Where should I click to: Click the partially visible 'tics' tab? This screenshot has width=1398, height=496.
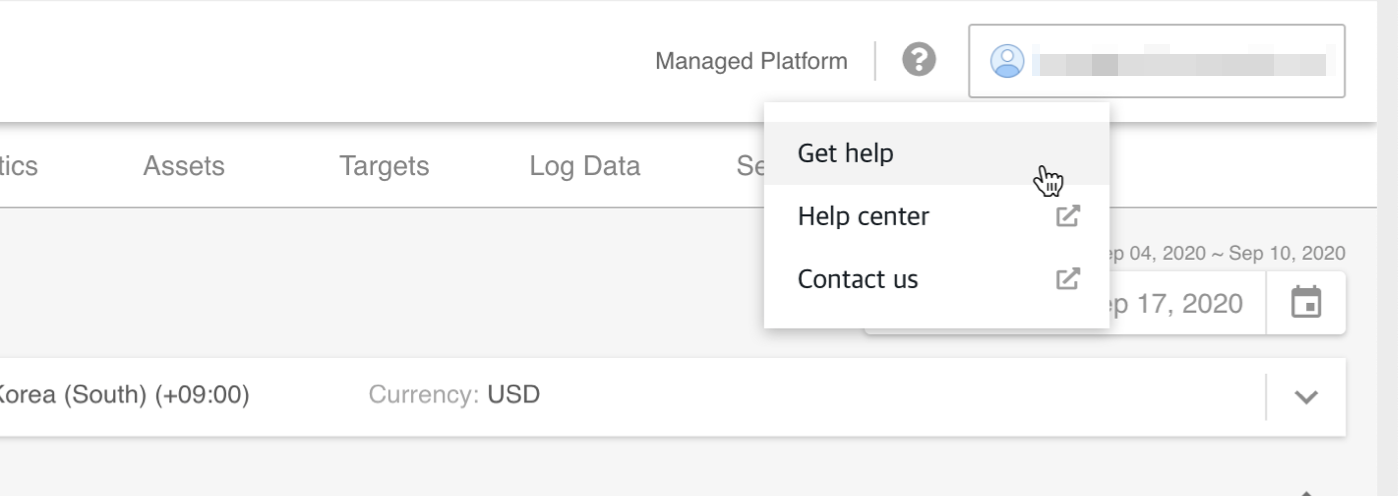18,166
